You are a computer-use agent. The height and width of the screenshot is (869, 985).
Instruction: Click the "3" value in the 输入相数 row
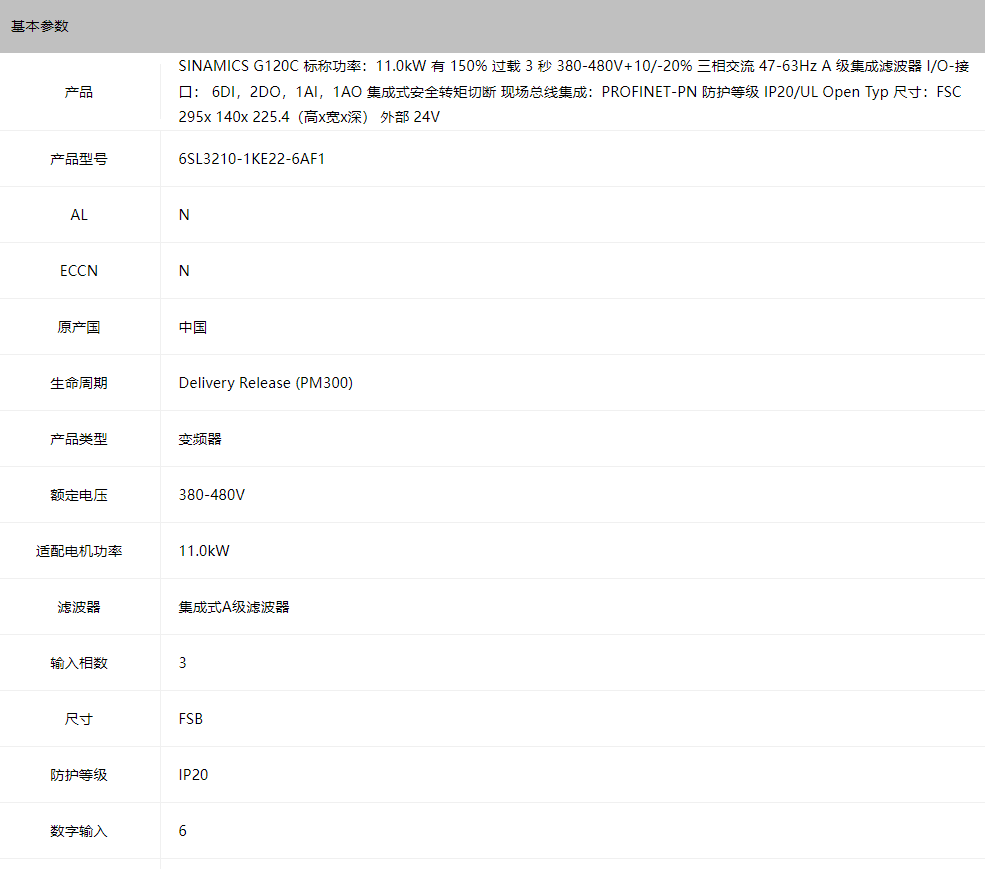point(182,663)
